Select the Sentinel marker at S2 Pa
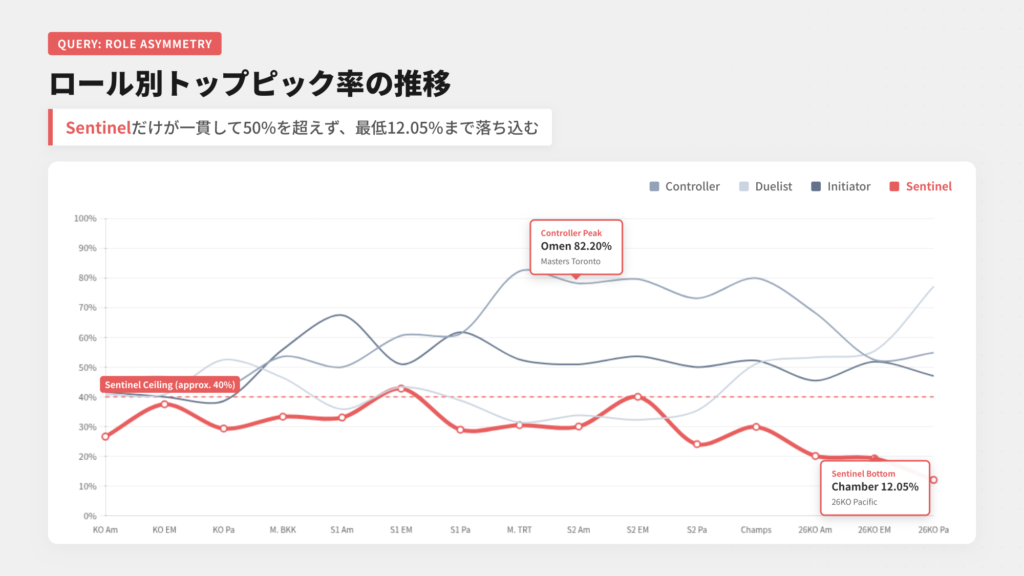1024x576 pixels. click(697, 444)
